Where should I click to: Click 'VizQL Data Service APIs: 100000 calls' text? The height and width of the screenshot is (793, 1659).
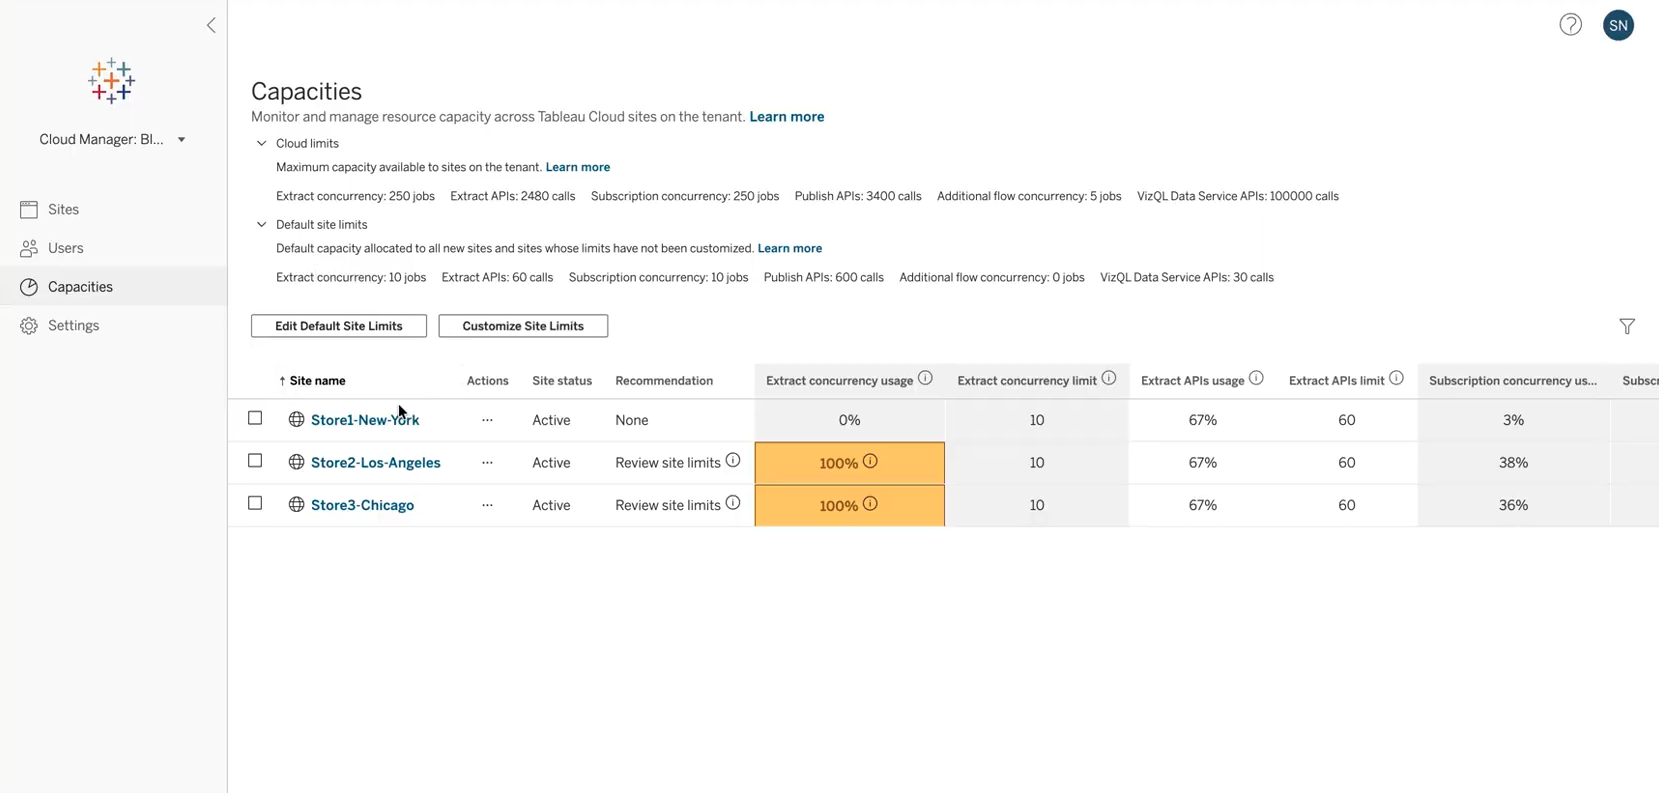coord(1238,196)
